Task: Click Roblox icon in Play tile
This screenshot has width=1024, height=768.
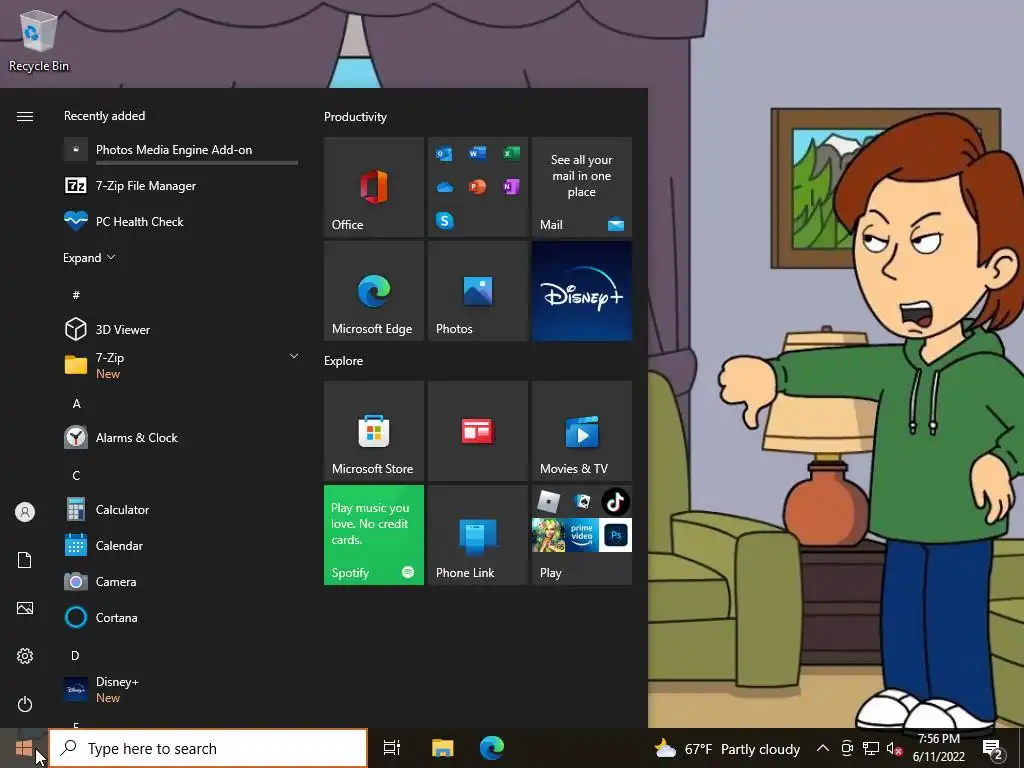Action: click(x=549, y=502)
